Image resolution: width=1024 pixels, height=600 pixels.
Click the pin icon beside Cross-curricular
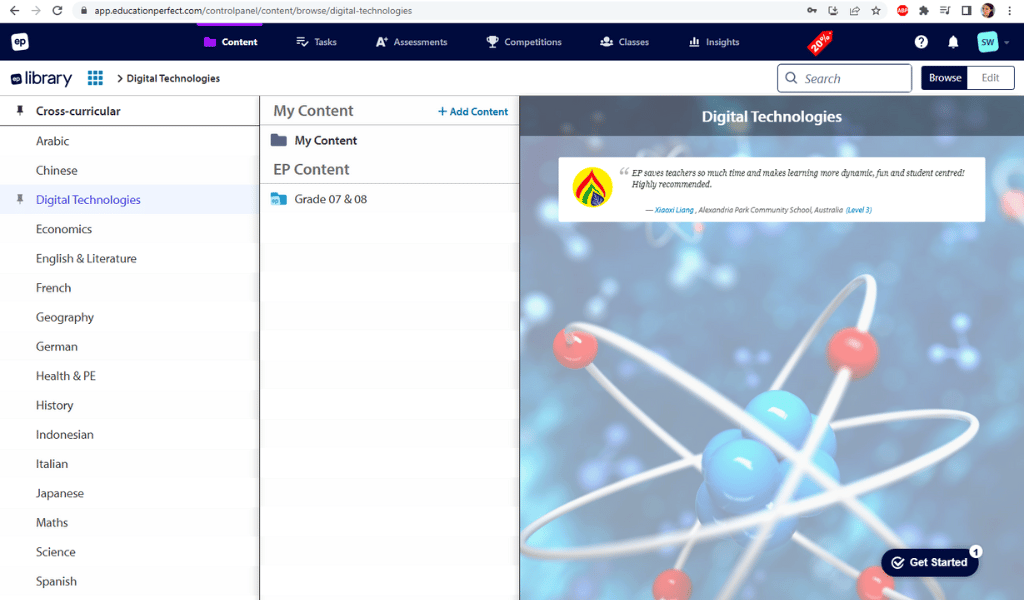[20, 111]
